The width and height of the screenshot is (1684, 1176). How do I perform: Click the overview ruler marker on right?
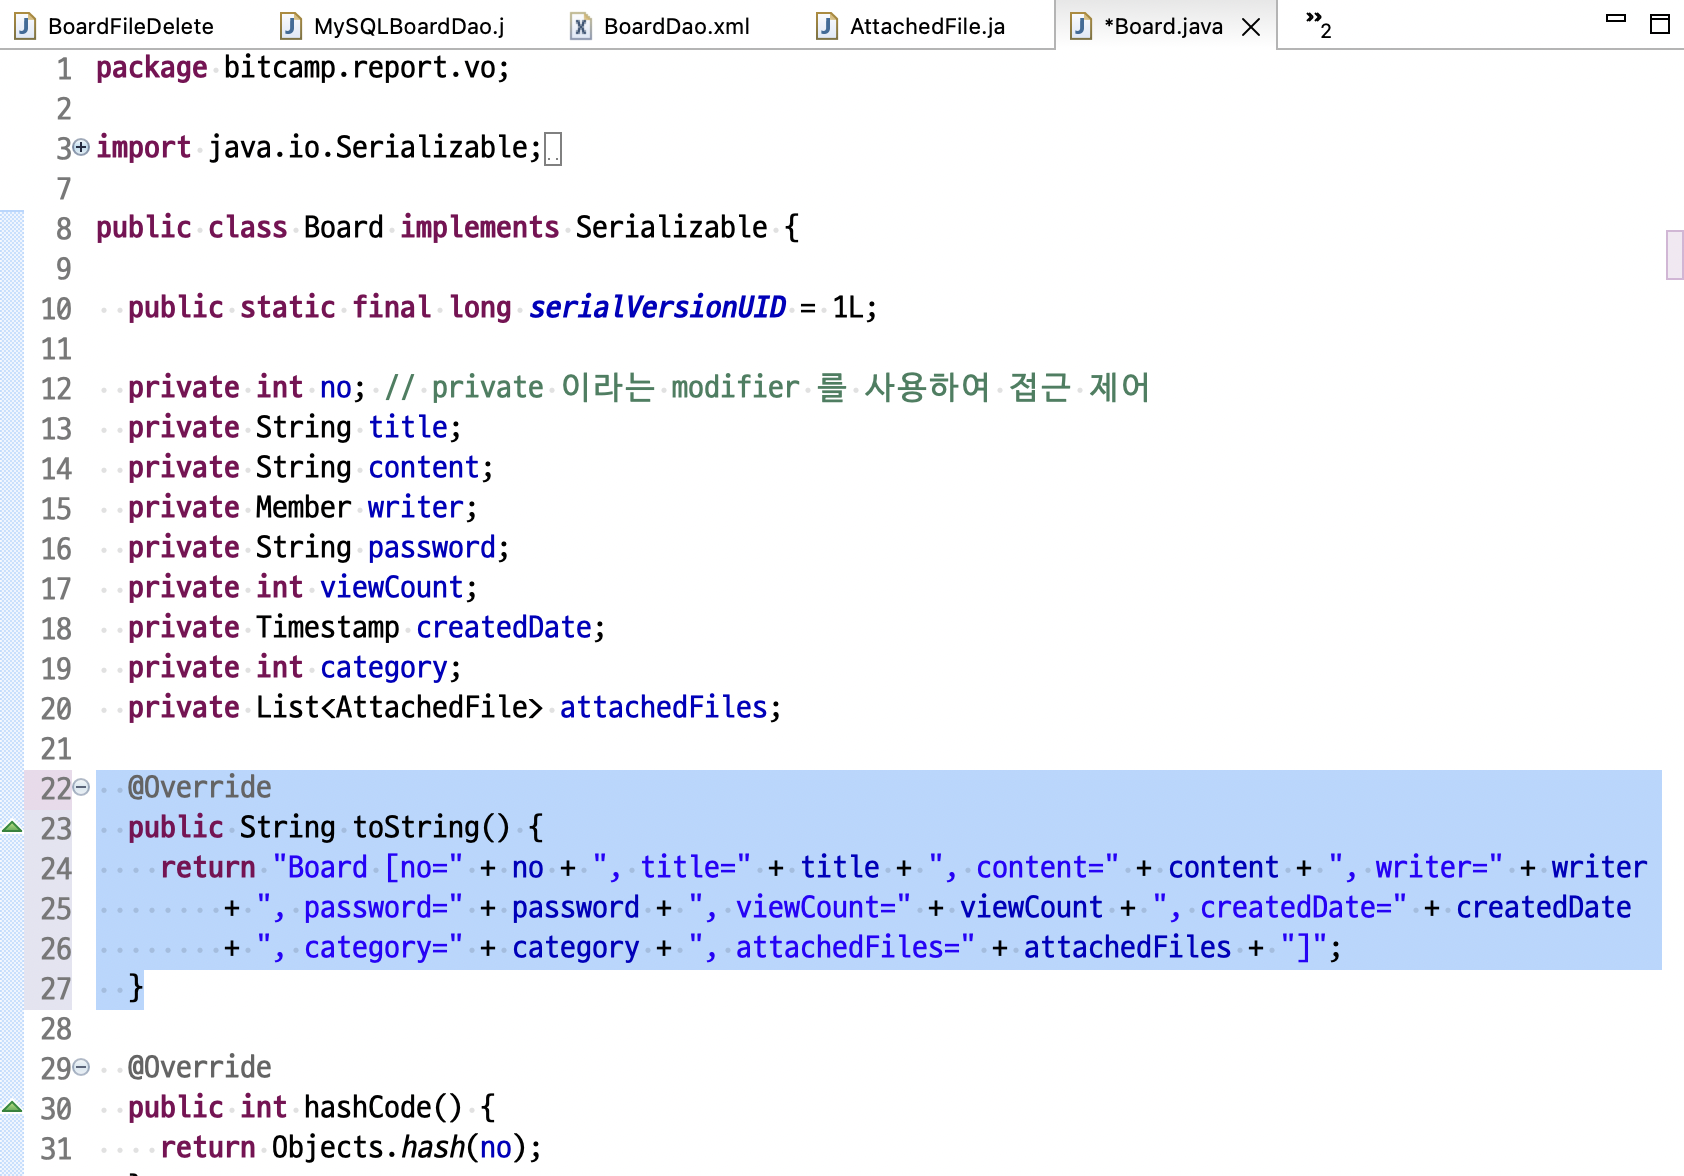coord(1675,255)
